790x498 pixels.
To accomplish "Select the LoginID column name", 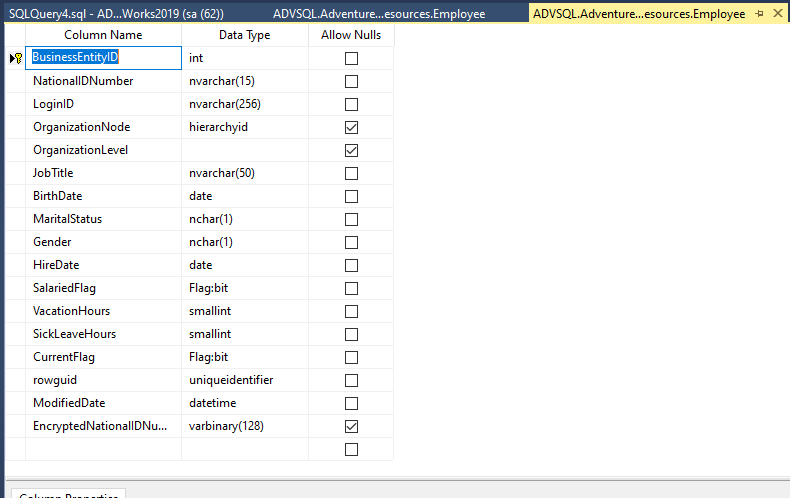I will pos(103,104).
